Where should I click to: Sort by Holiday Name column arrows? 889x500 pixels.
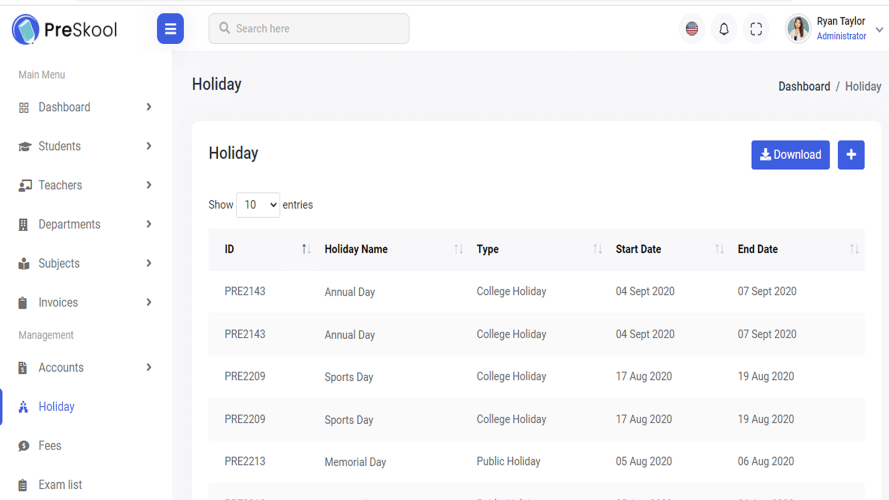pyautogui.click(x=458, y=249)
